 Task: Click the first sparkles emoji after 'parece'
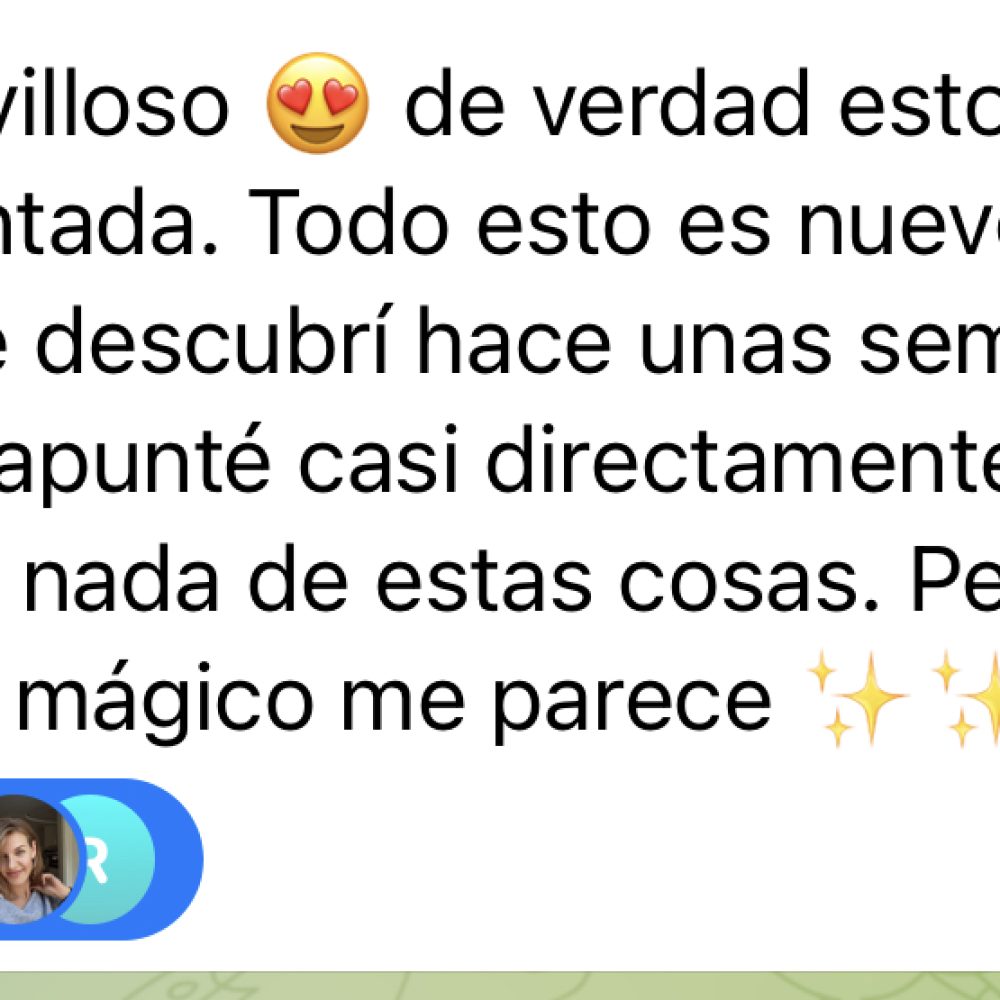(x=857, y=698)
